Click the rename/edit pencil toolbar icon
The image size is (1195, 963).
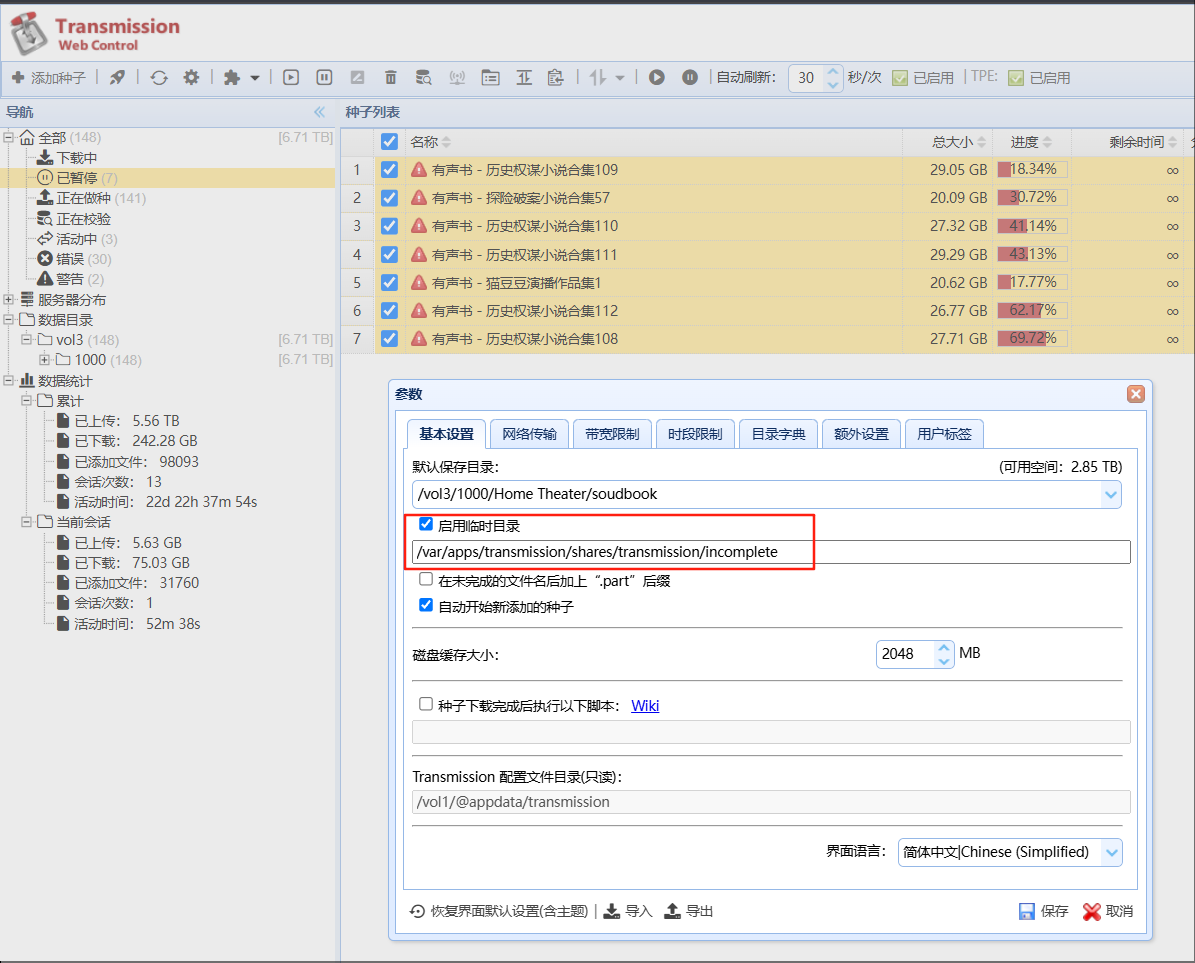tap(357, 78)
